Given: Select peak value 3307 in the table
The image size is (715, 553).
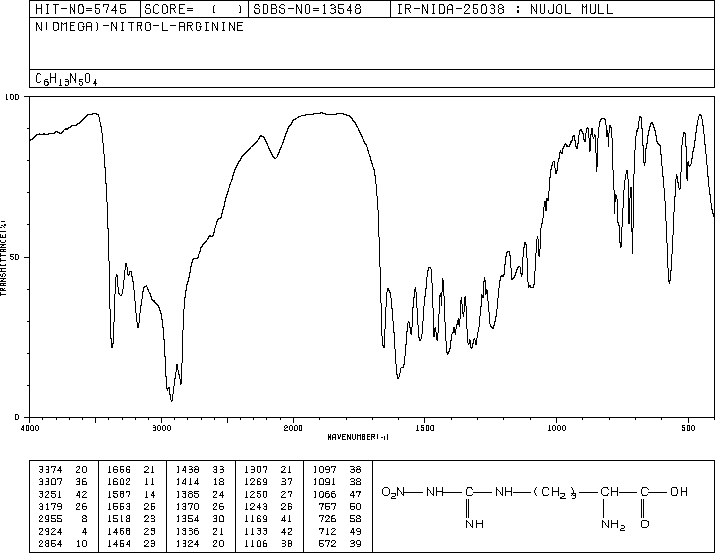Looking at the screenshot, I should tap(50, 481).
